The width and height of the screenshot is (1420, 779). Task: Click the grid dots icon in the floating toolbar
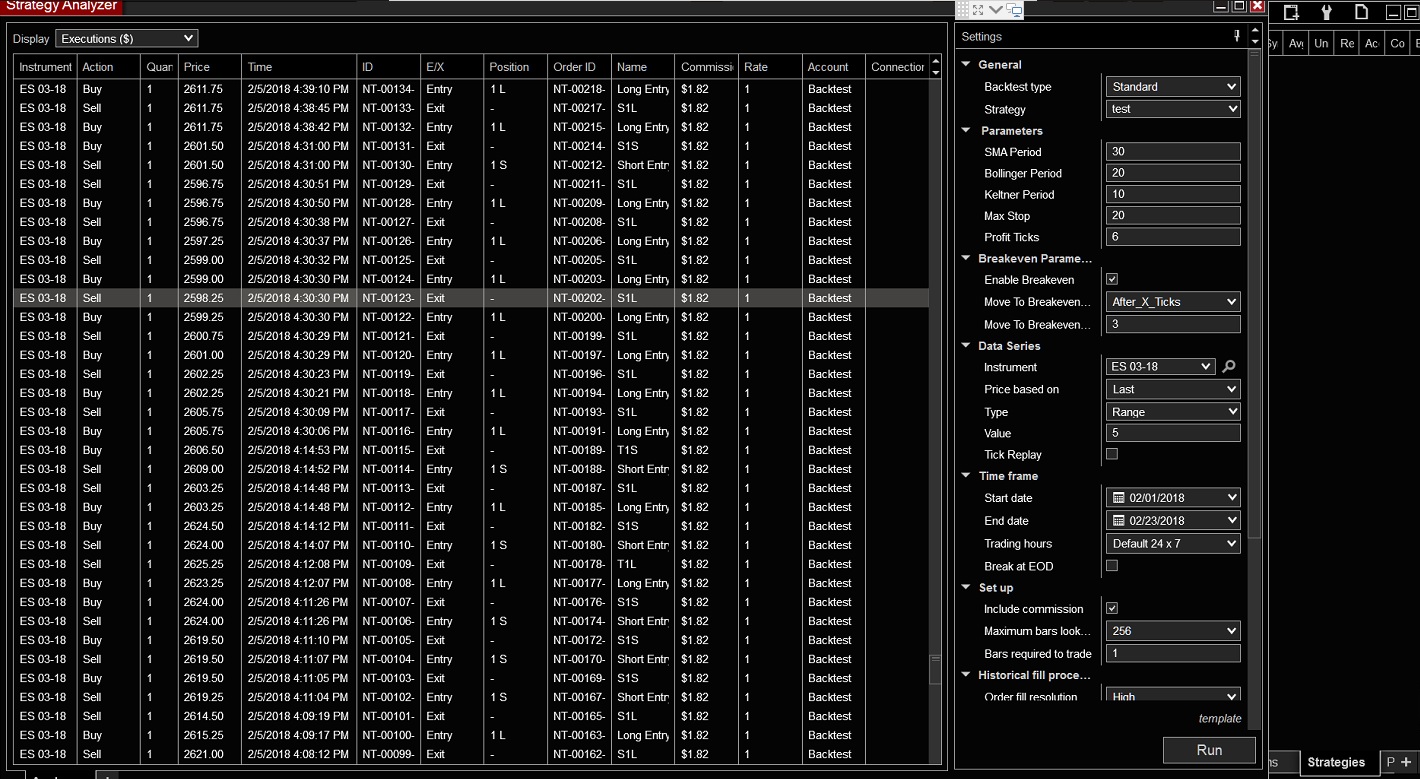pos(963,10)
